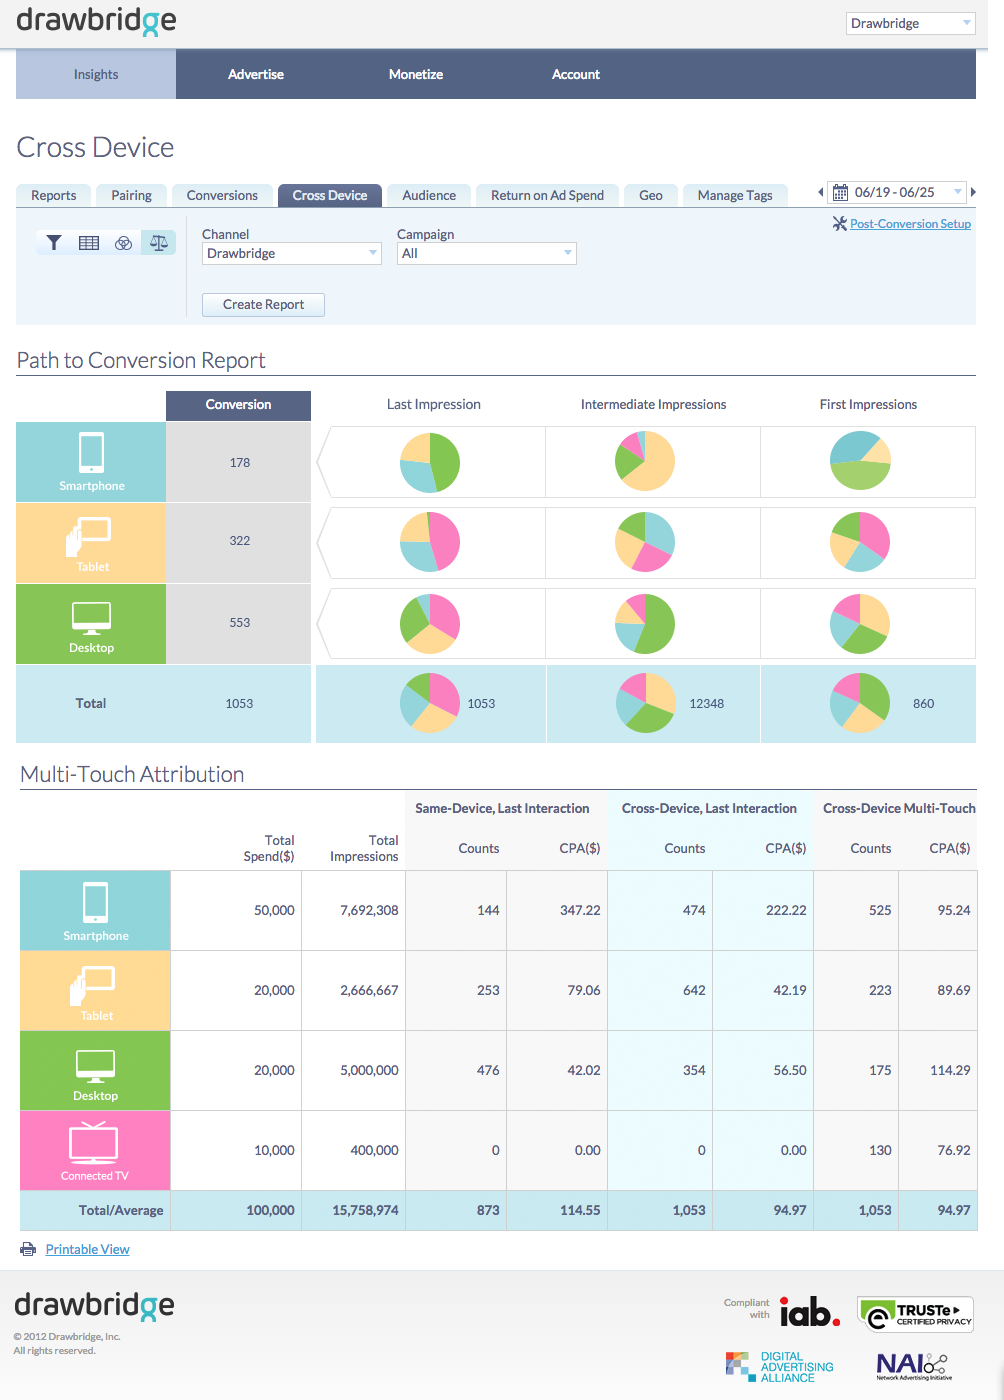This screenshot has height=1400, width=1004.
Task: Click the Smartphone Intermediate Impressions pie chart
Action: 645,462
